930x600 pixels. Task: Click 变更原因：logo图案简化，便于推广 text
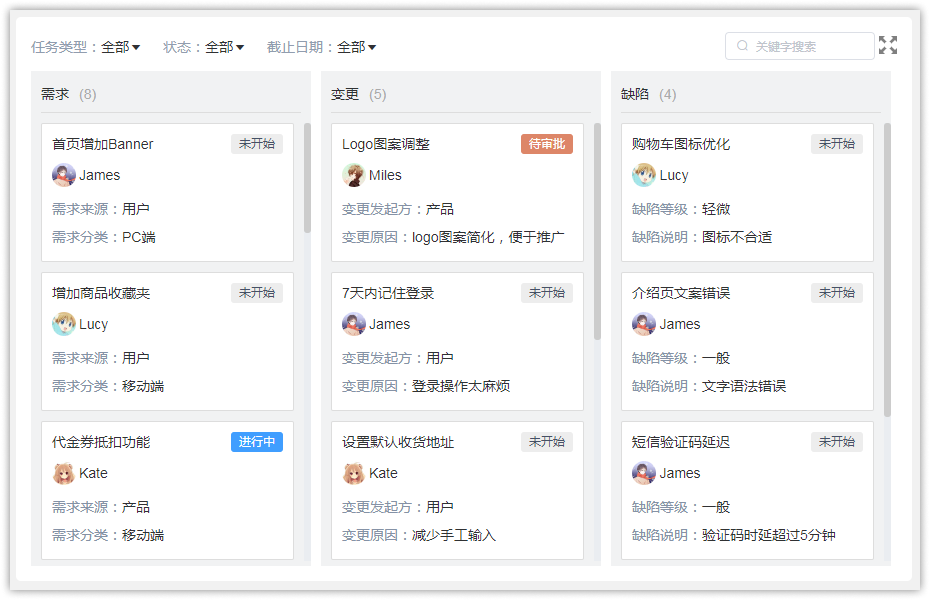453,237
